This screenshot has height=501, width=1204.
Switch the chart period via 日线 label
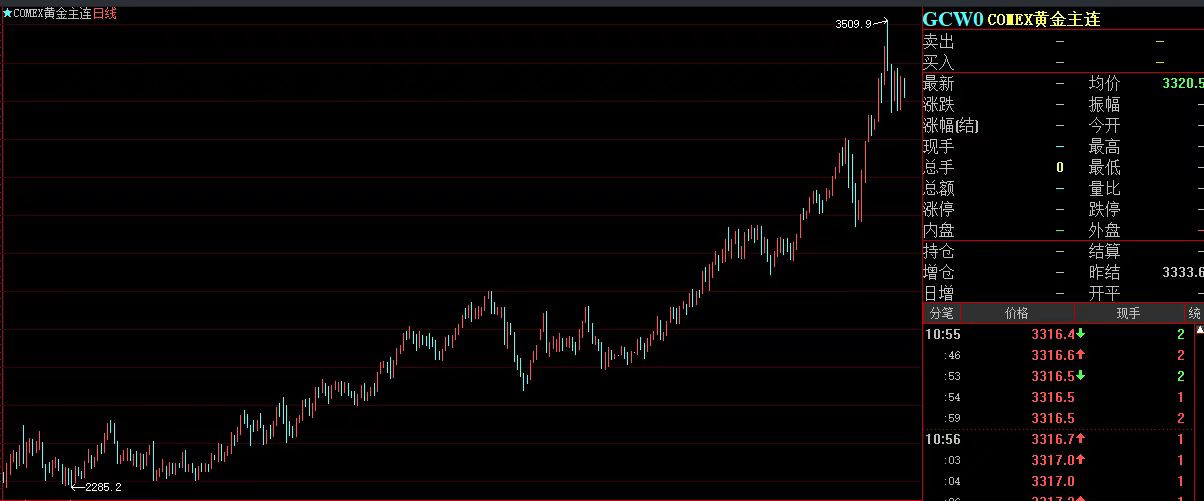click(x=105, y=14)
